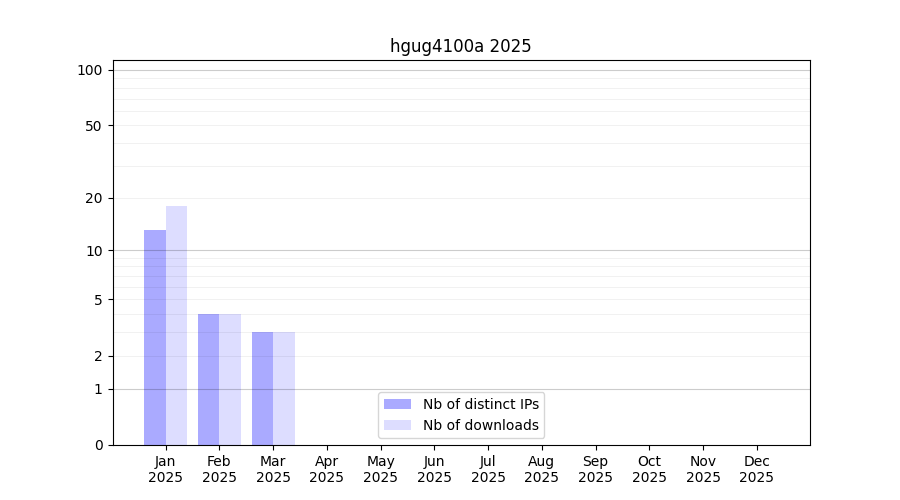Select the 0 y-axis tick label
Screen dimensions: 900x500
tap(98, 445)
